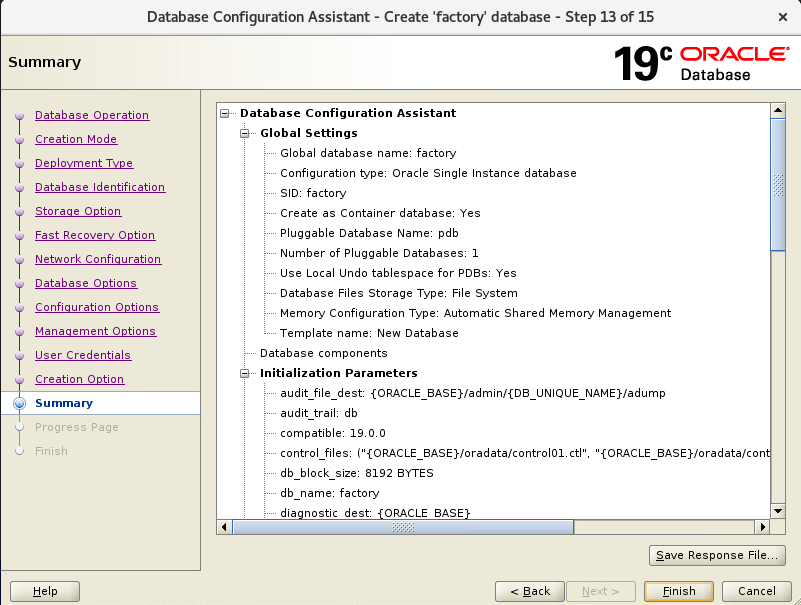801x605 pixels.
Task: Click the horizontal scrollbar thumb
Action: (403, 527)
